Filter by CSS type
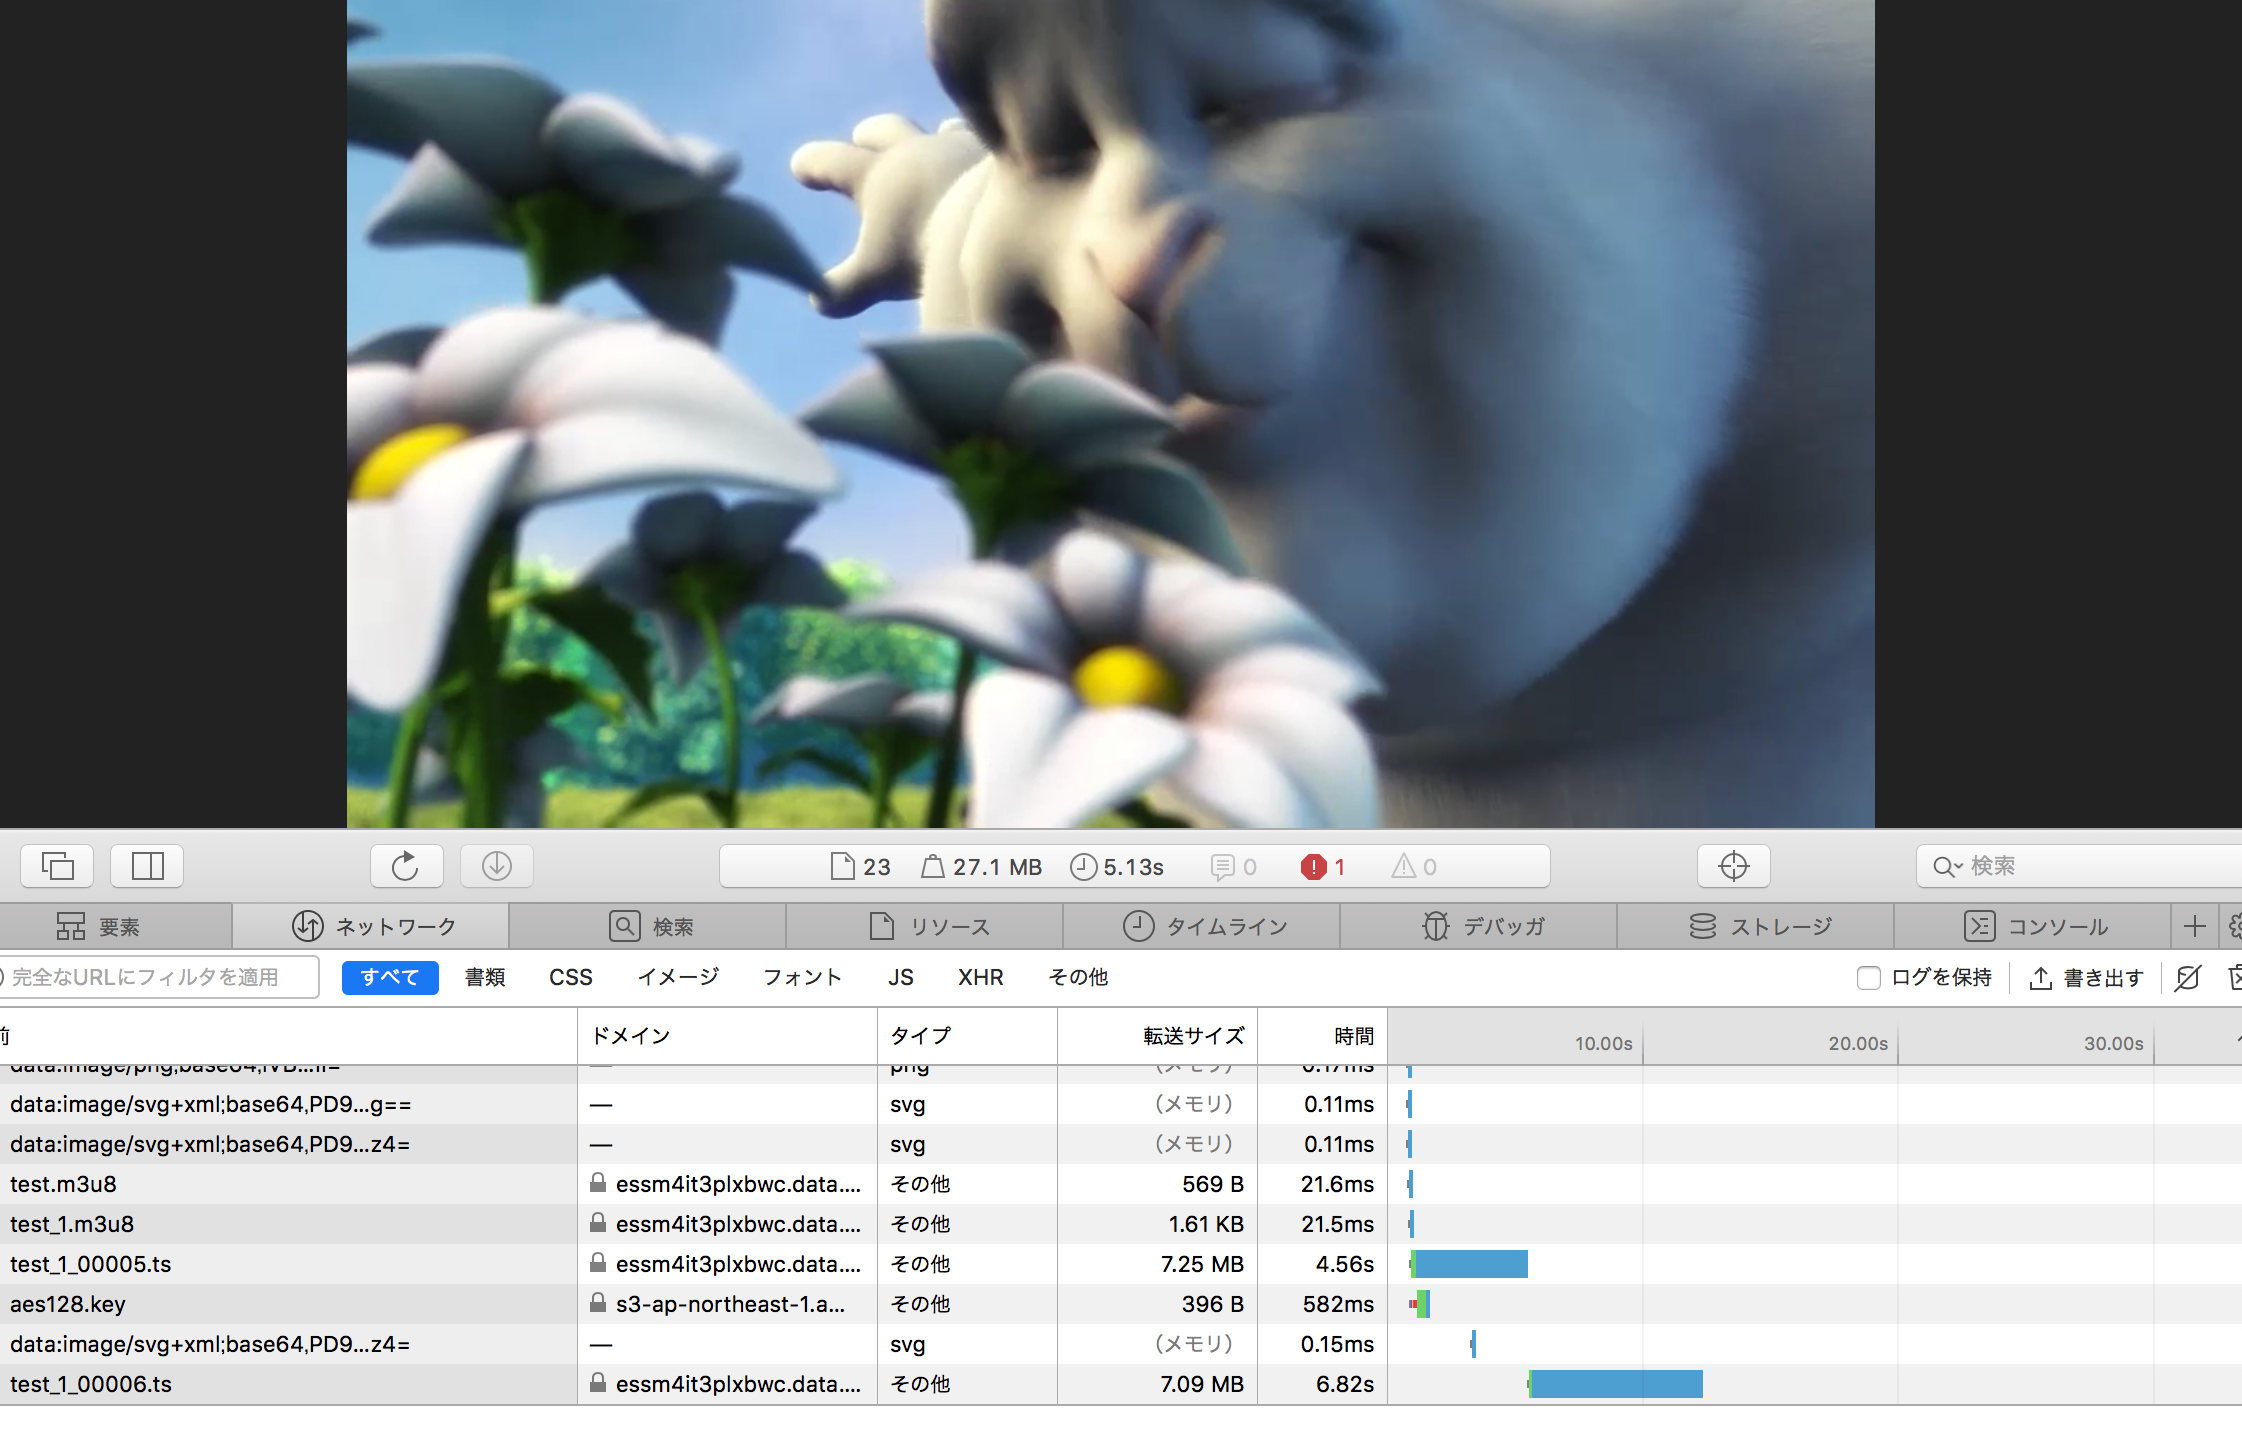The image size is (2242, 1446). coord(571,977)
